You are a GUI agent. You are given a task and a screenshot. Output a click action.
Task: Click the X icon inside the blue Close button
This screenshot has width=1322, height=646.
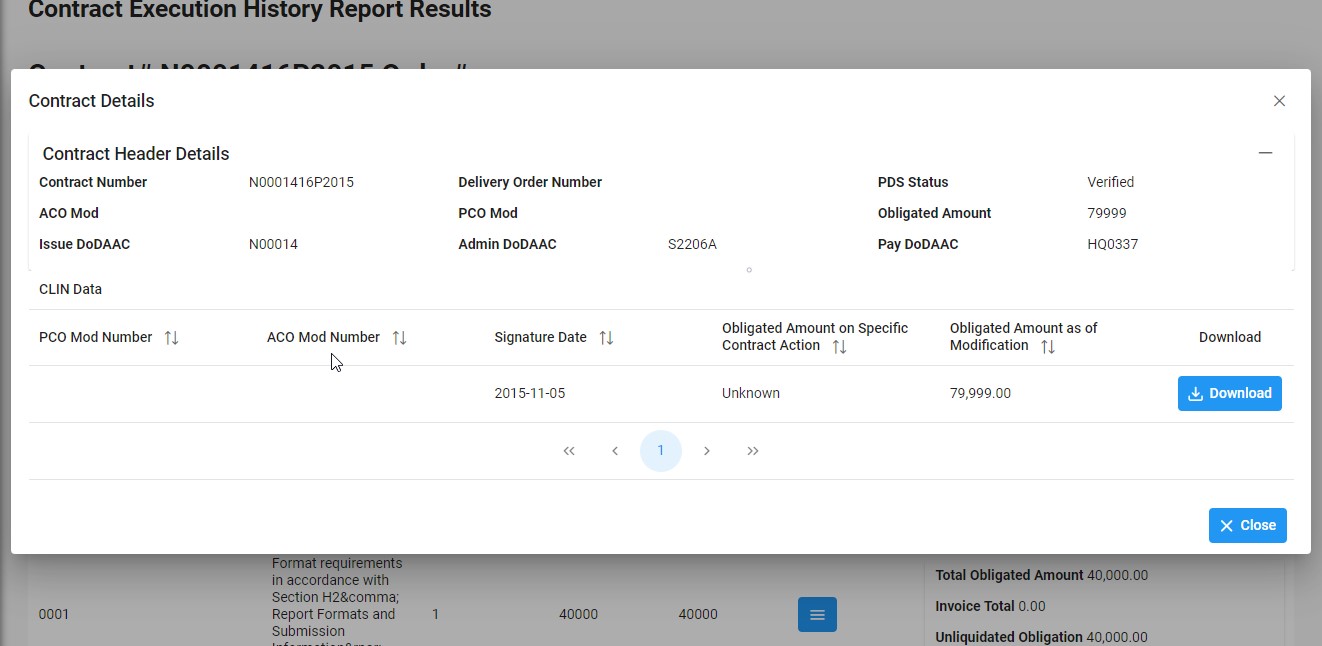point(1227,525)
